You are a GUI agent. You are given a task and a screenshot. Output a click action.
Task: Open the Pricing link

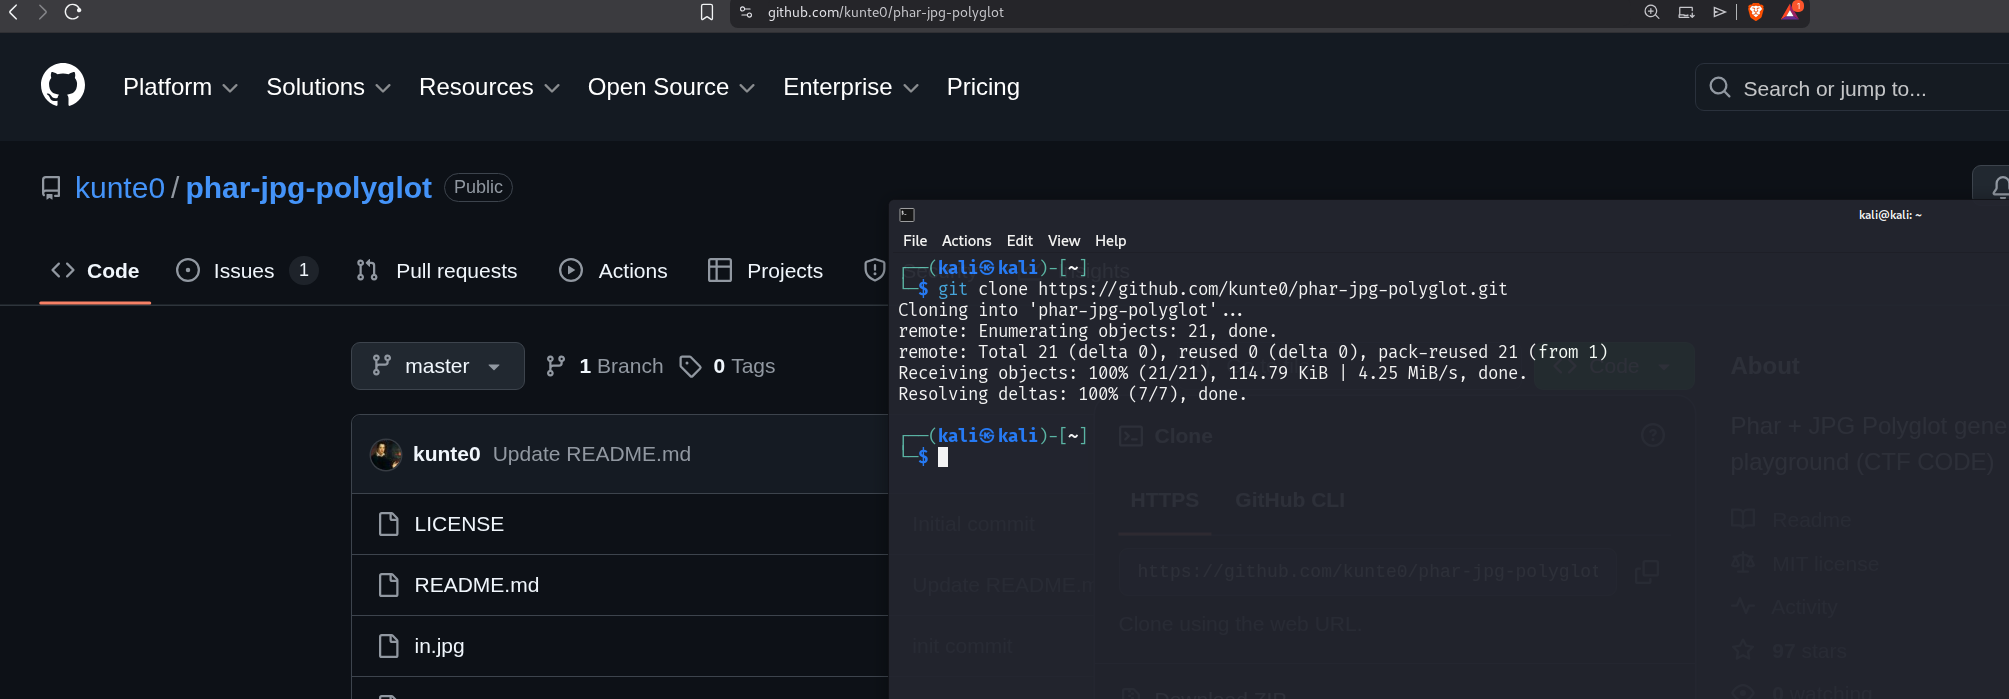tap(982, 88)
